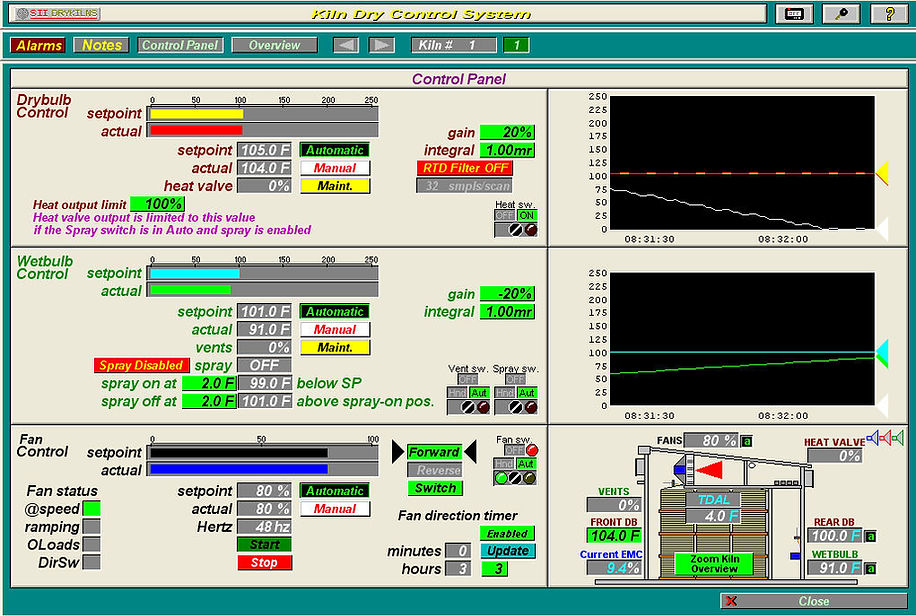Viewport: 916px width, 616px height.
Task: Click the keypad icon in the title bar
Action: pos(793,13)
